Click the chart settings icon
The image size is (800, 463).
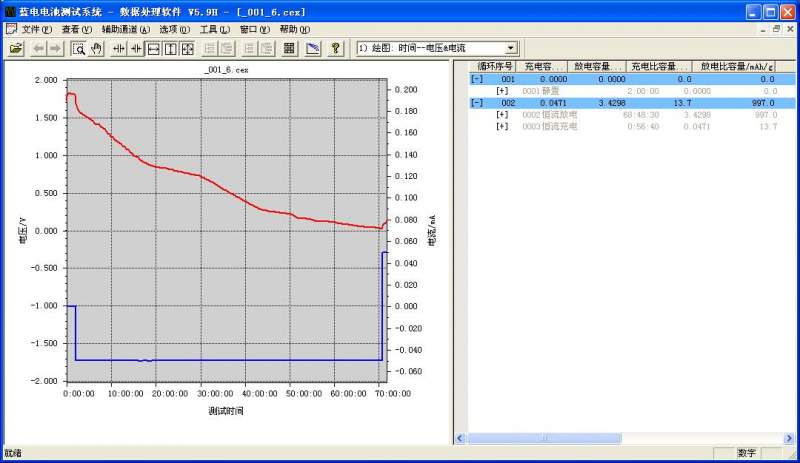point(312,48)
